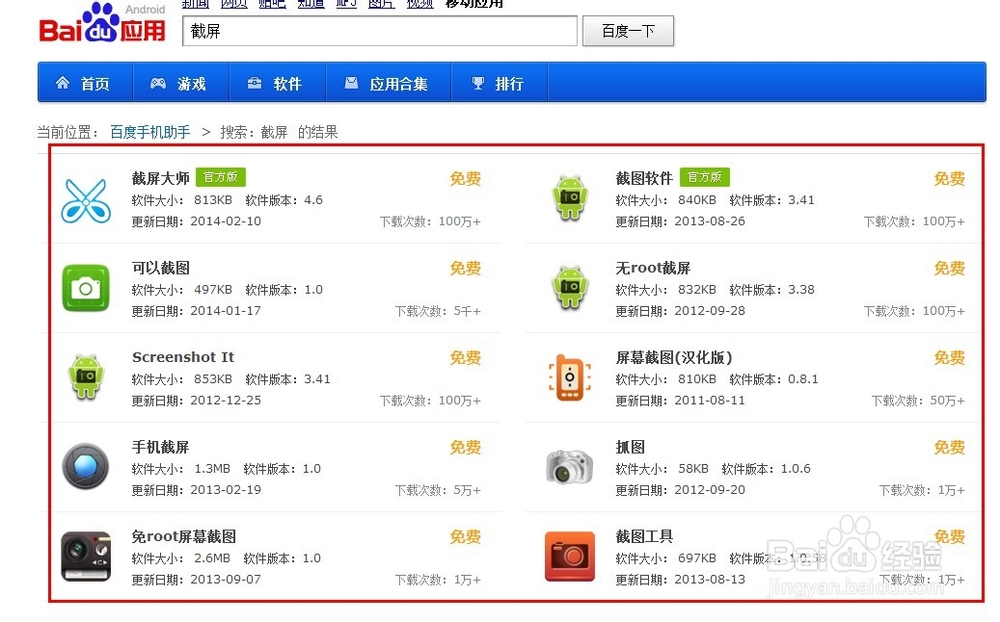1000x622 pixels.
Task: Open the 可以截图 app title
Action: 161,268
